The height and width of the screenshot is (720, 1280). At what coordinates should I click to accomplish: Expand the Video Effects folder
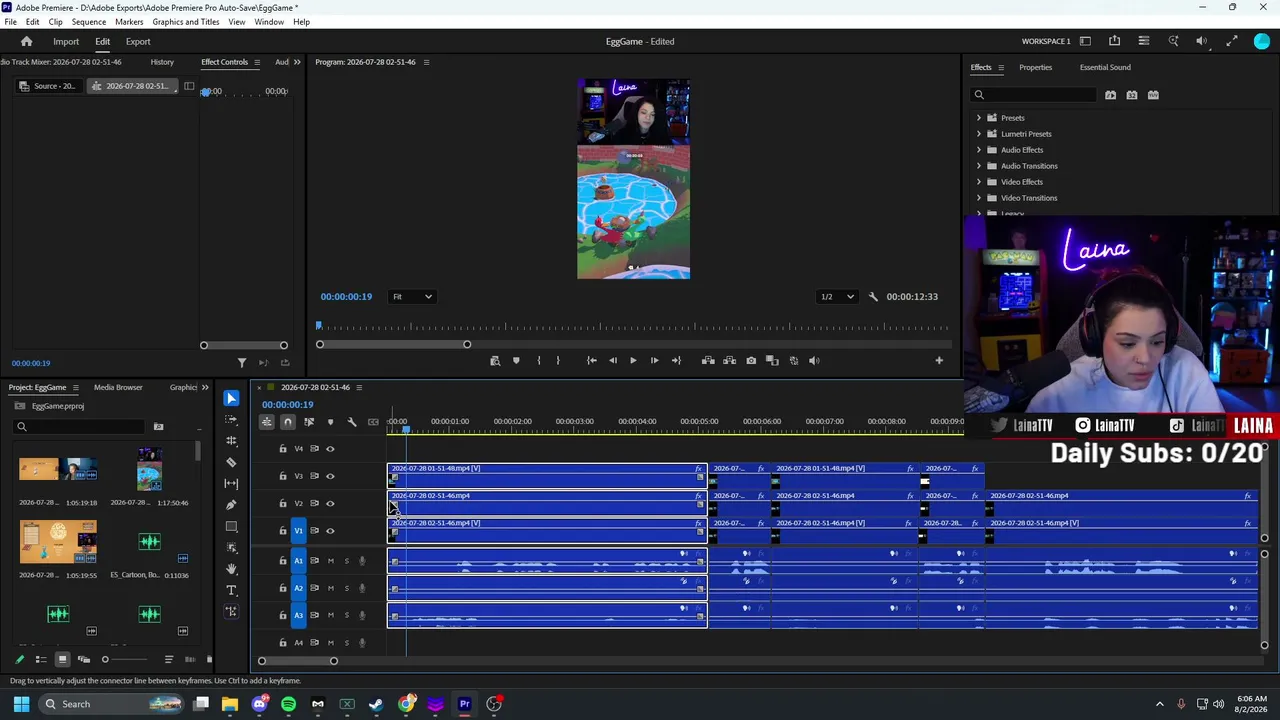(x=979, y=182)
